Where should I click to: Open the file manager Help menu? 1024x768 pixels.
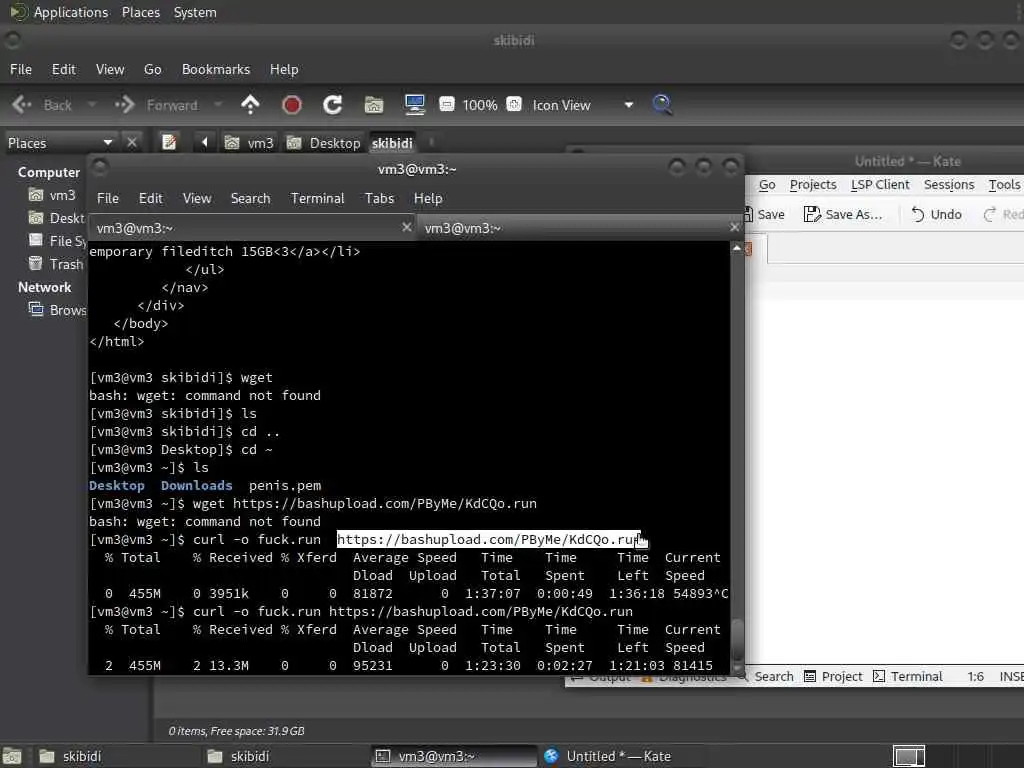(284, 69)
